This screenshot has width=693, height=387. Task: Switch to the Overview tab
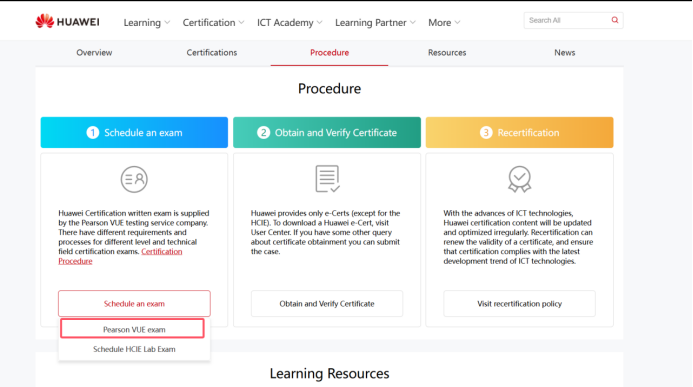[x=94, y=53]
